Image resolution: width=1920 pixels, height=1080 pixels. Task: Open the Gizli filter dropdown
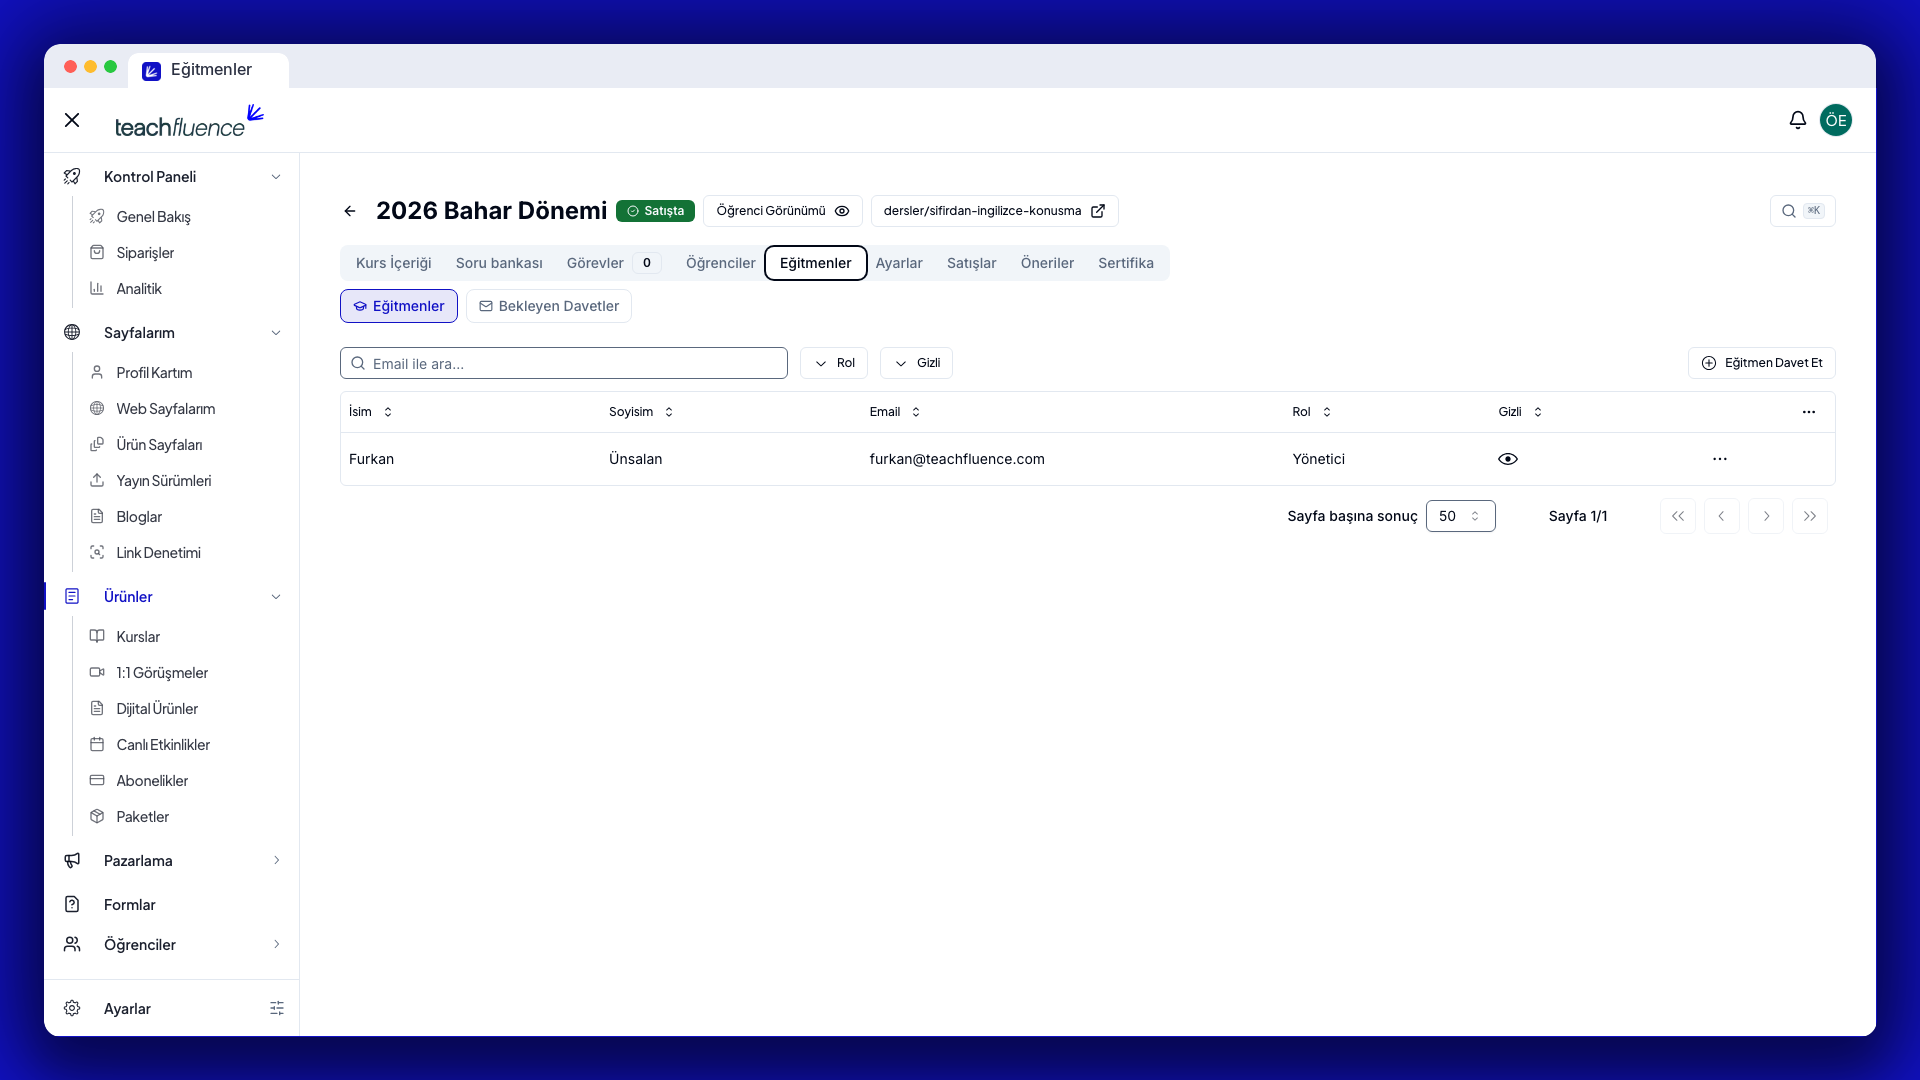[916, 363]
